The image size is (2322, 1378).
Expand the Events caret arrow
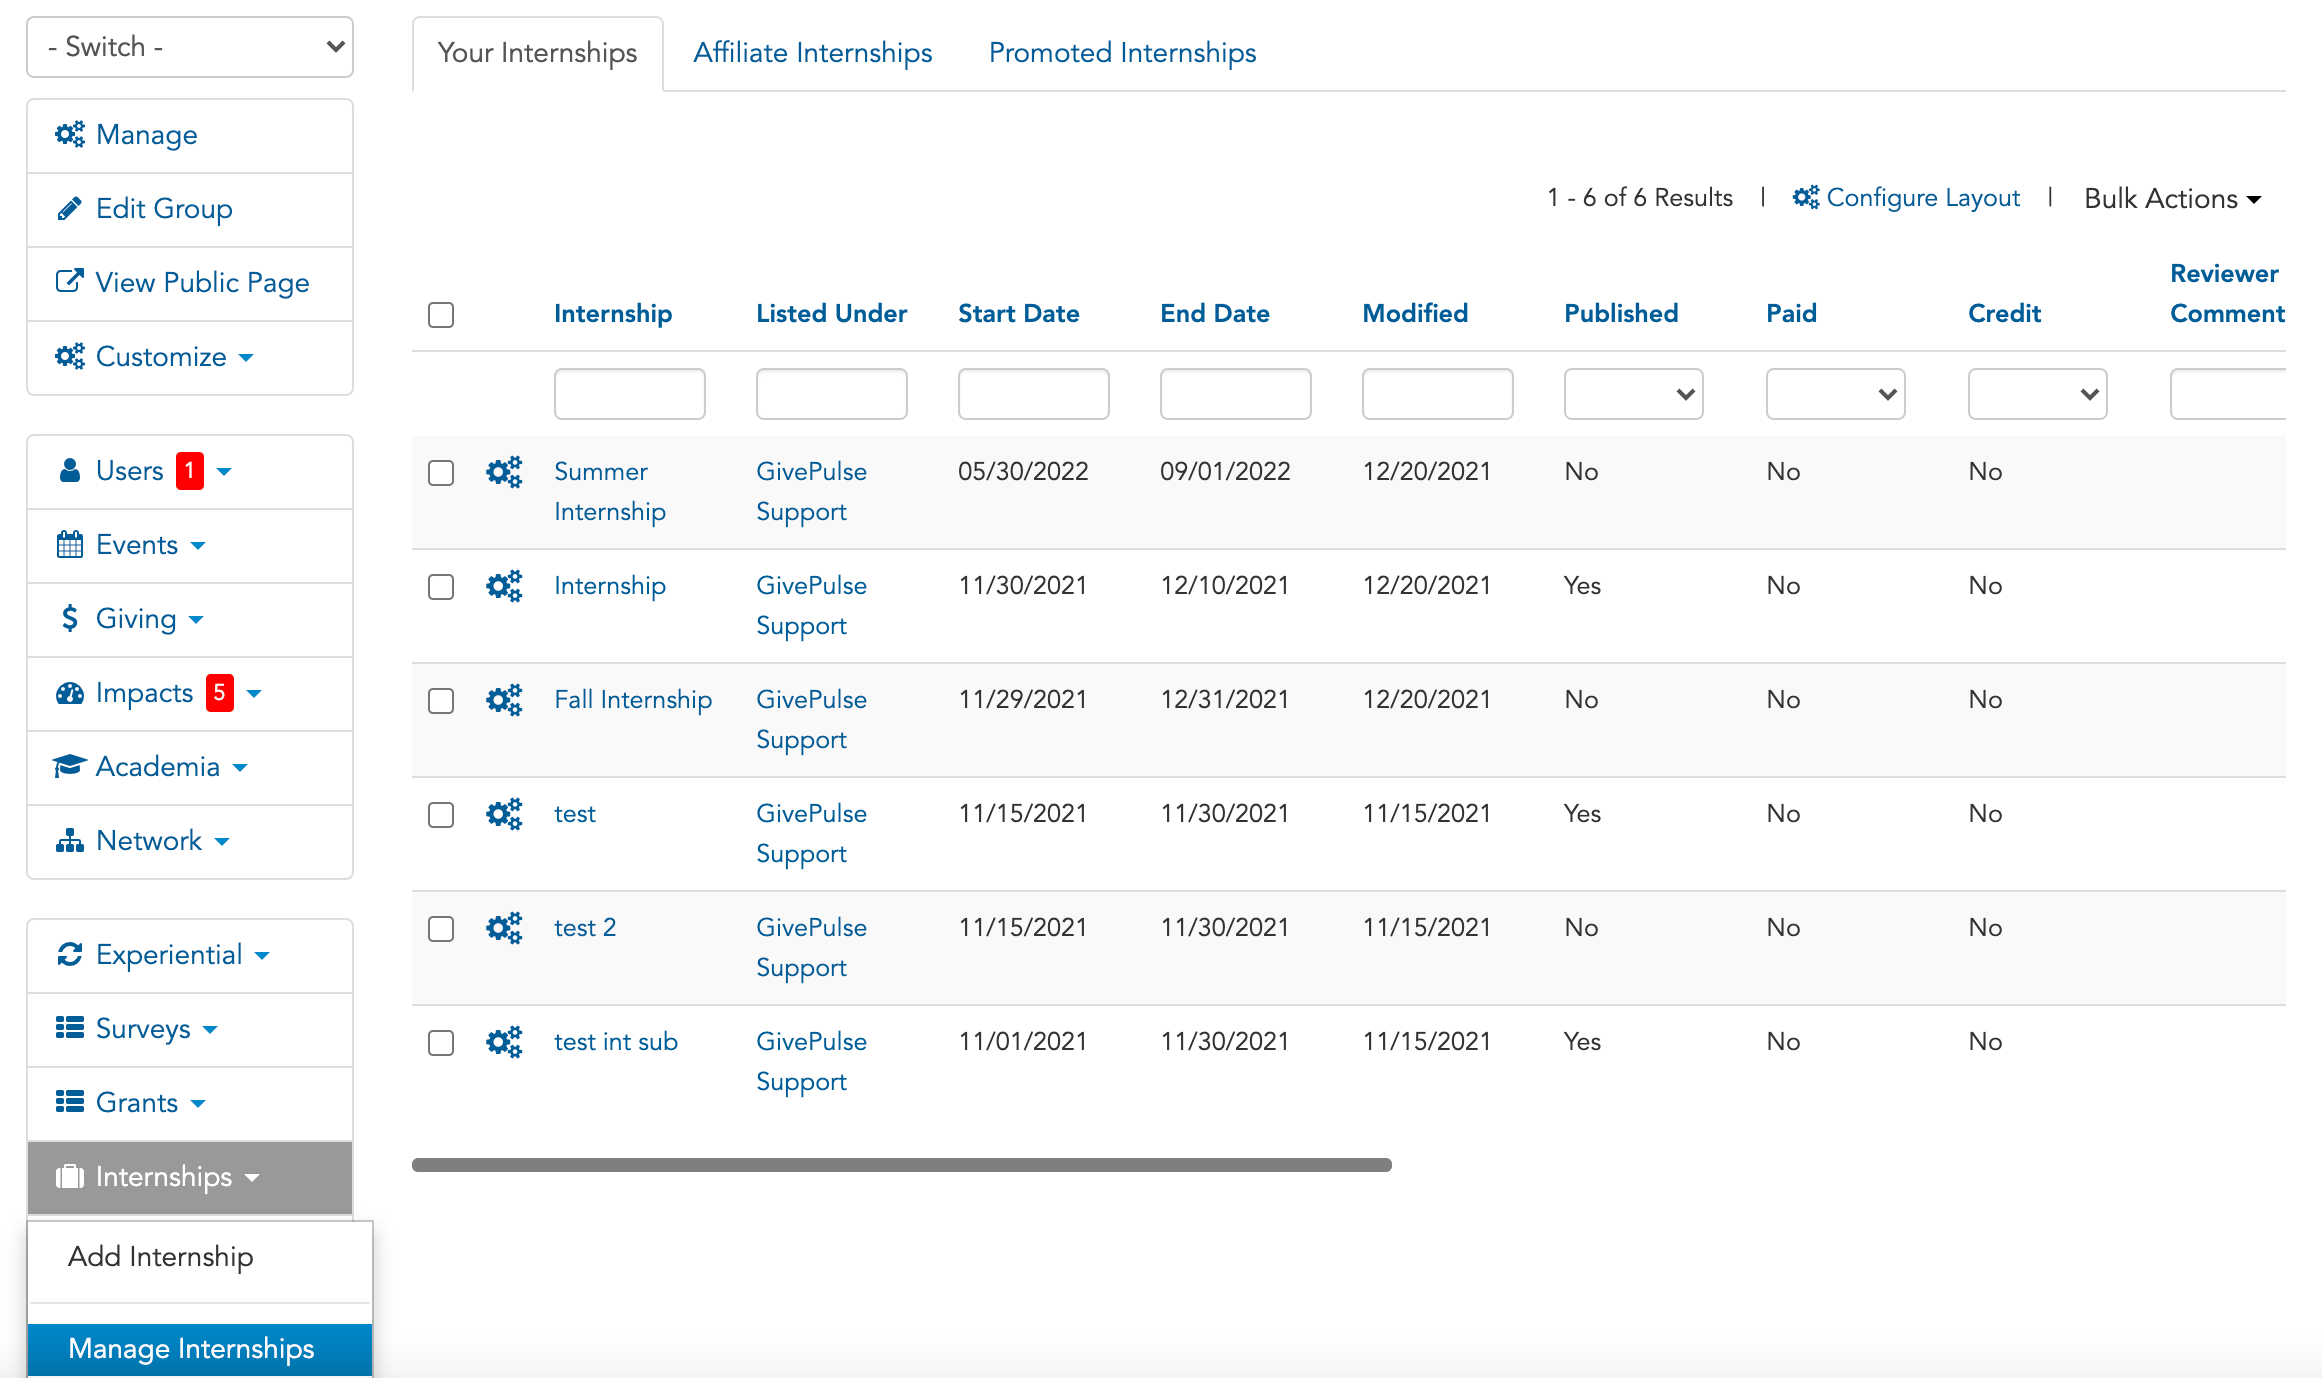pos(198,546)
